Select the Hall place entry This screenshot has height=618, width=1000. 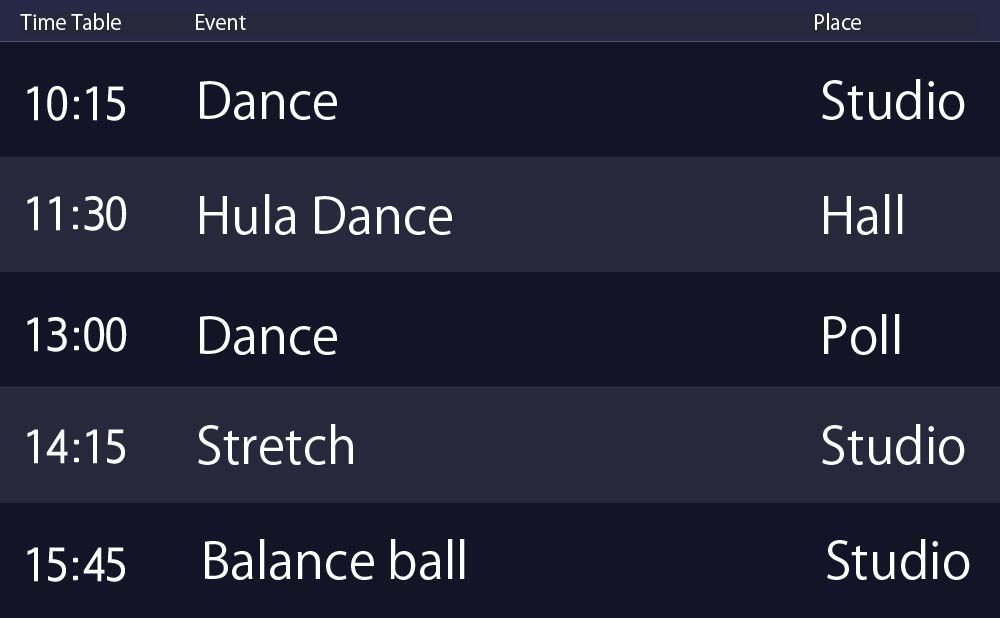(x=863, y=216)
